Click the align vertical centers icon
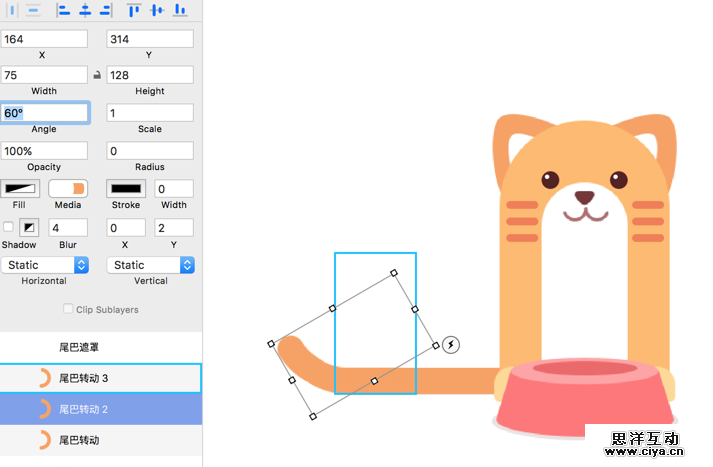713x467 pixels. [x=157, y=10]
